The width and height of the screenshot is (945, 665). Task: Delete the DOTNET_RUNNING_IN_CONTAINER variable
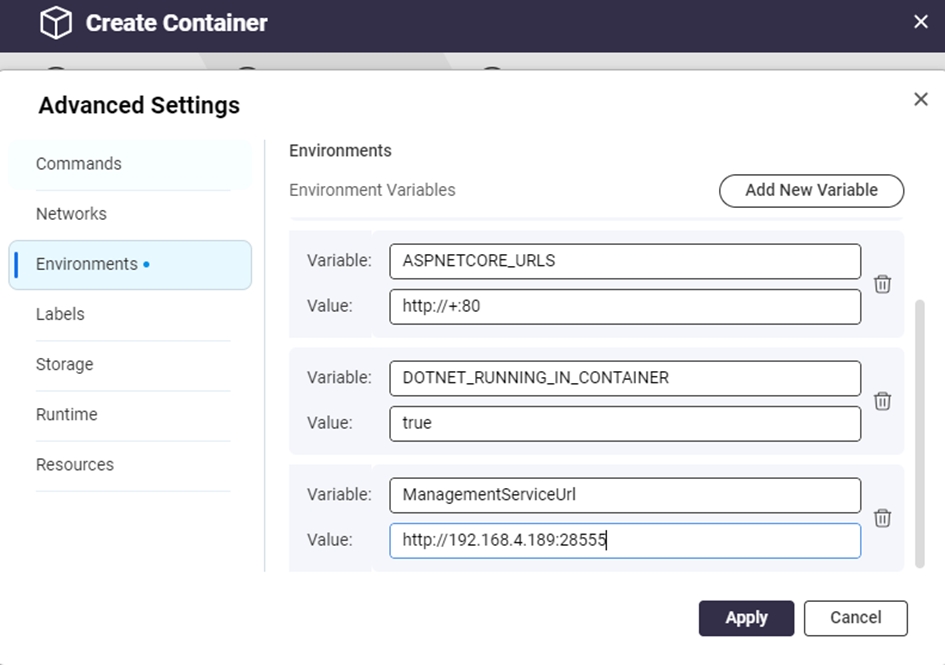point(882,401)
